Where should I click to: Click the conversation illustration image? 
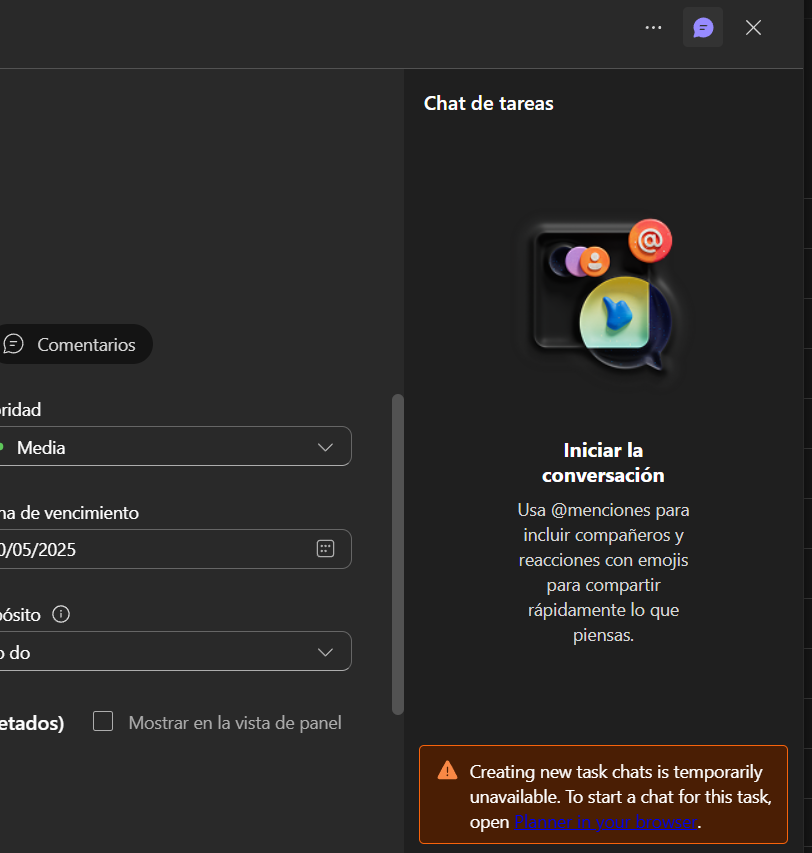(603, 296)
